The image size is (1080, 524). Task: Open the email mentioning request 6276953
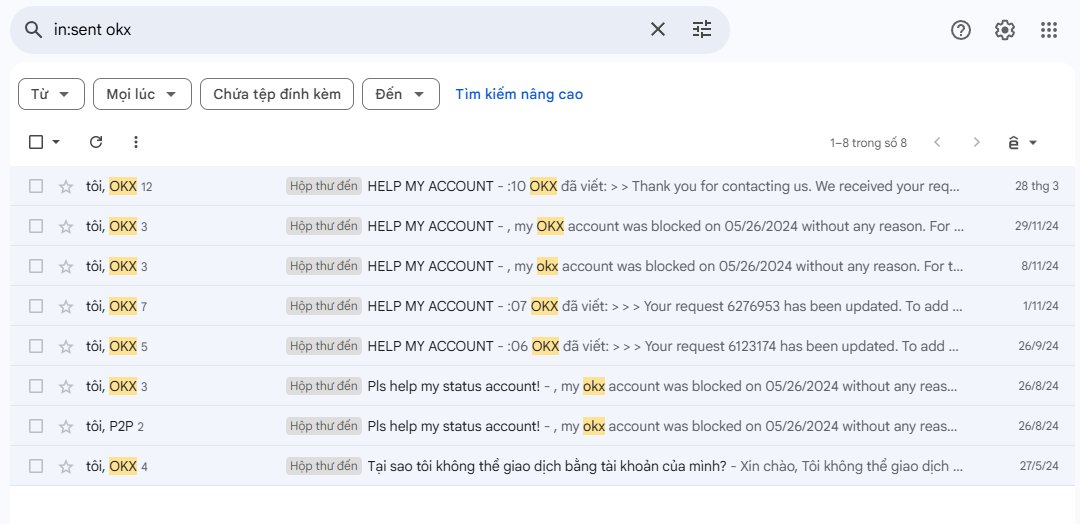(x=542, y=306)
